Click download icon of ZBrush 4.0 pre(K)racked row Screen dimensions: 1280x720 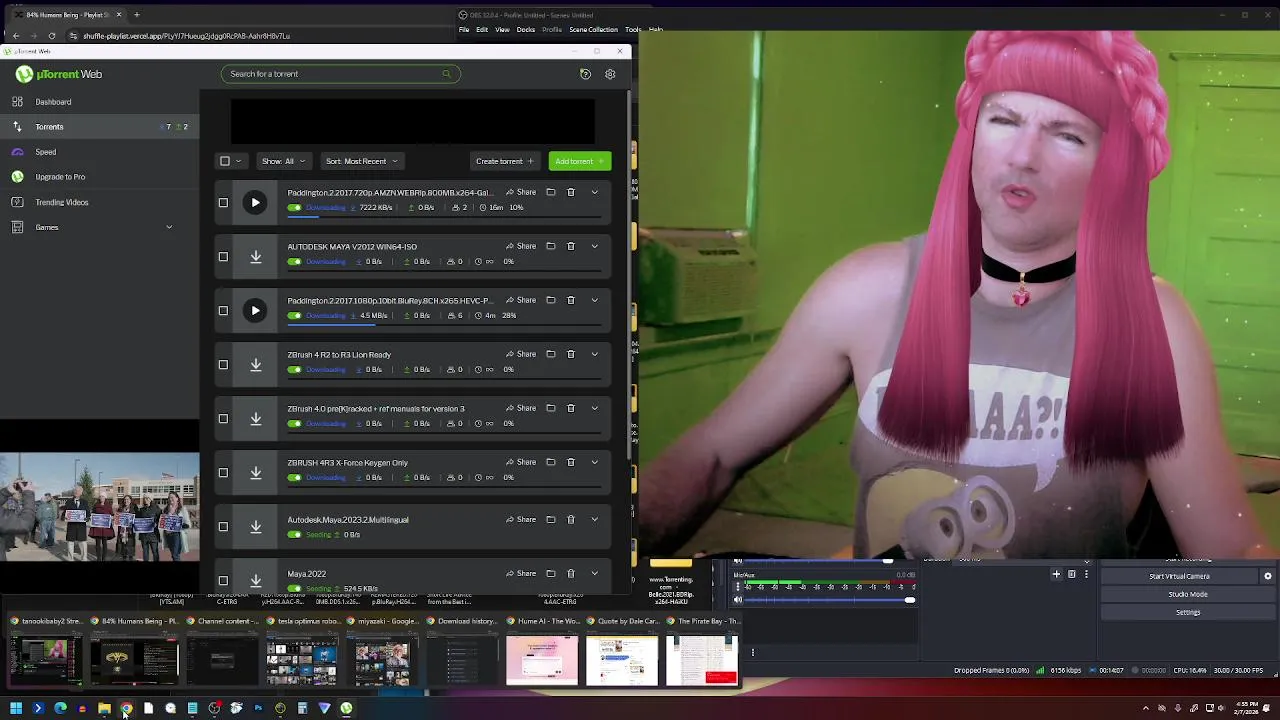pos(255,419)
